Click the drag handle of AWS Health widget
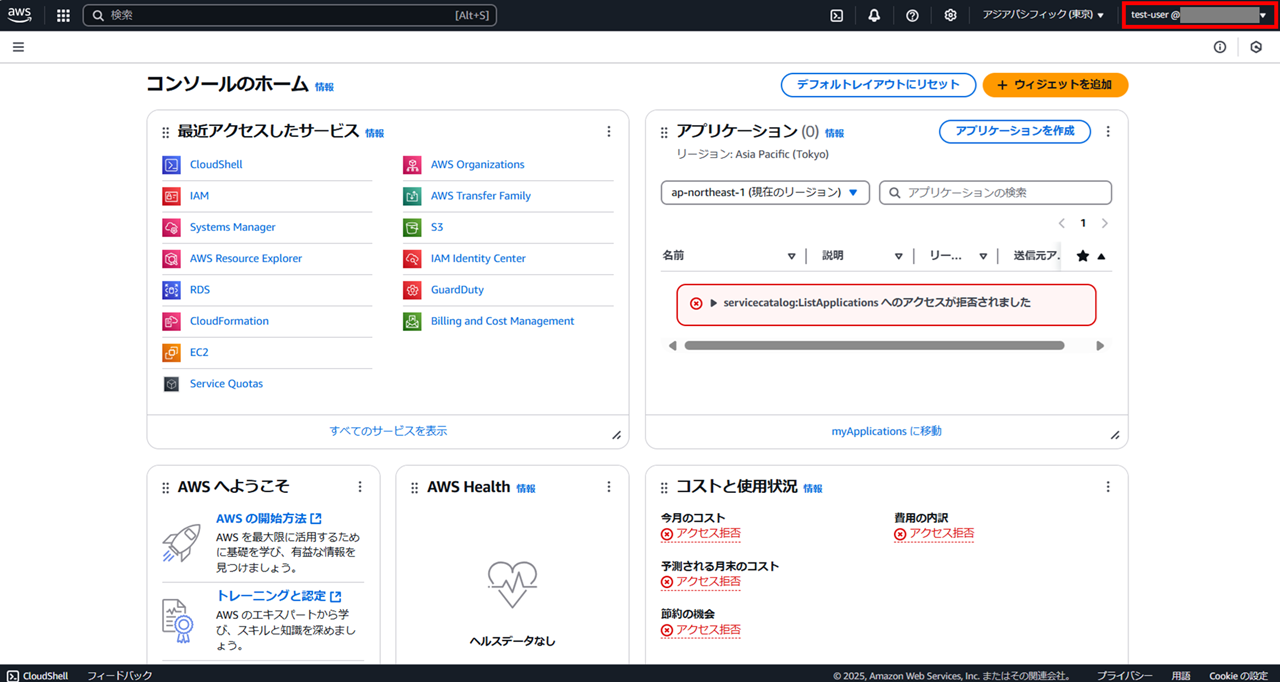 tap(415, 488)
